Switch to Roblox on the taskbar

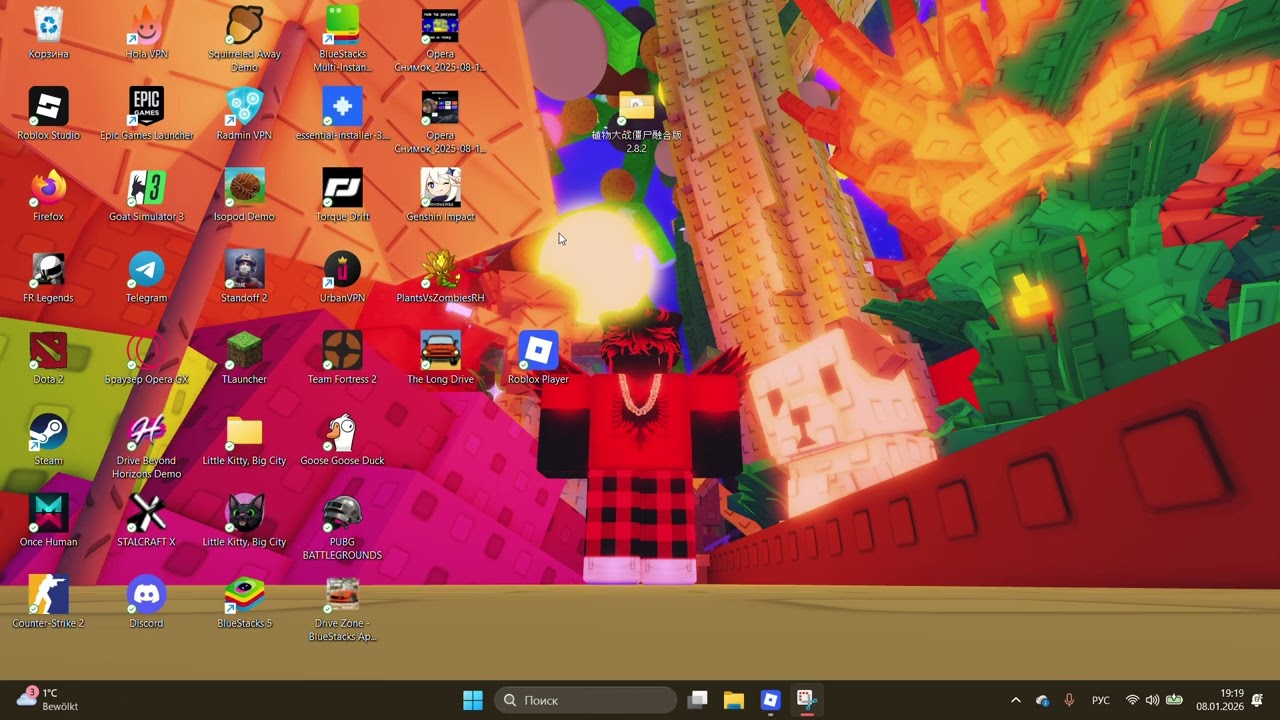tap(770, 700)
